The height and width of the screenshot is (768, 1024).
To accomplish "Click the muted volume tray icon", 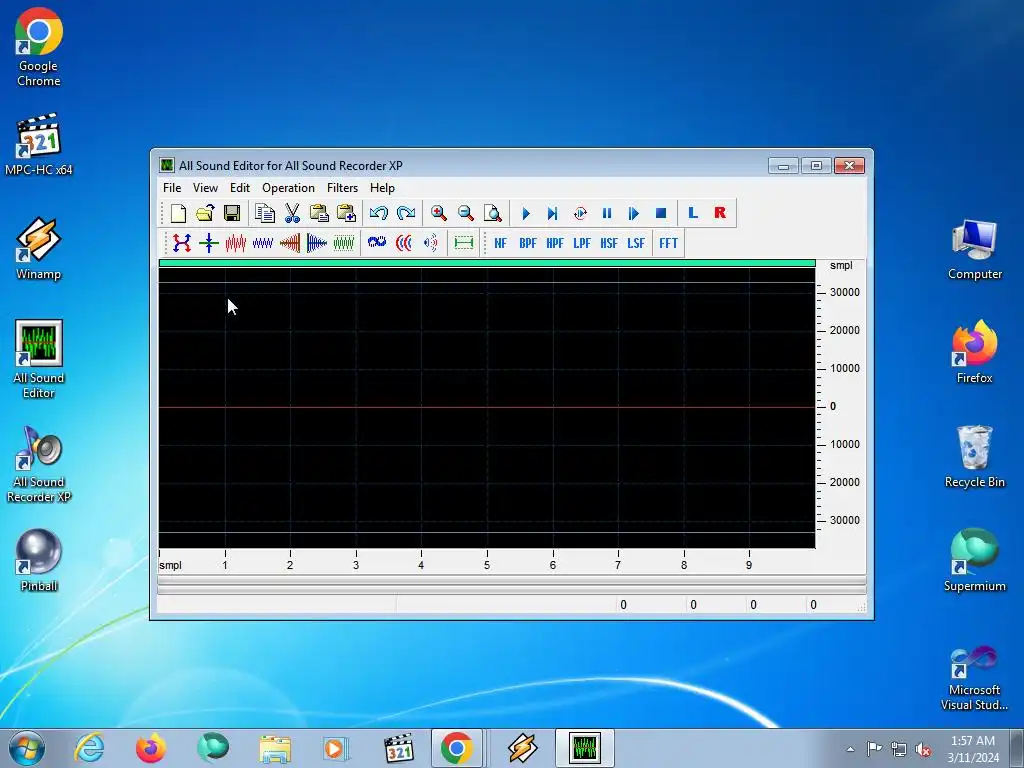I will 923,749.
